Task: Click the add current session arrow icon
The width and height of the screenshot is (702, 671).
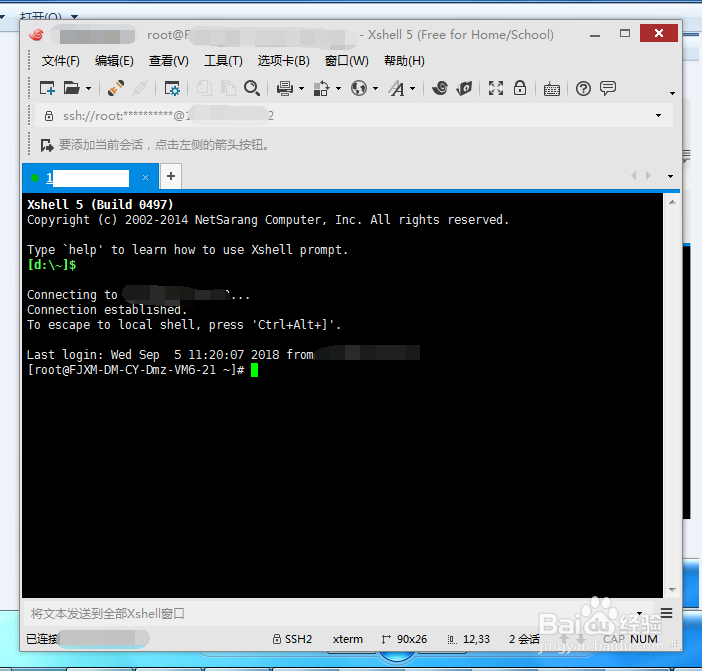Action: 47,145
